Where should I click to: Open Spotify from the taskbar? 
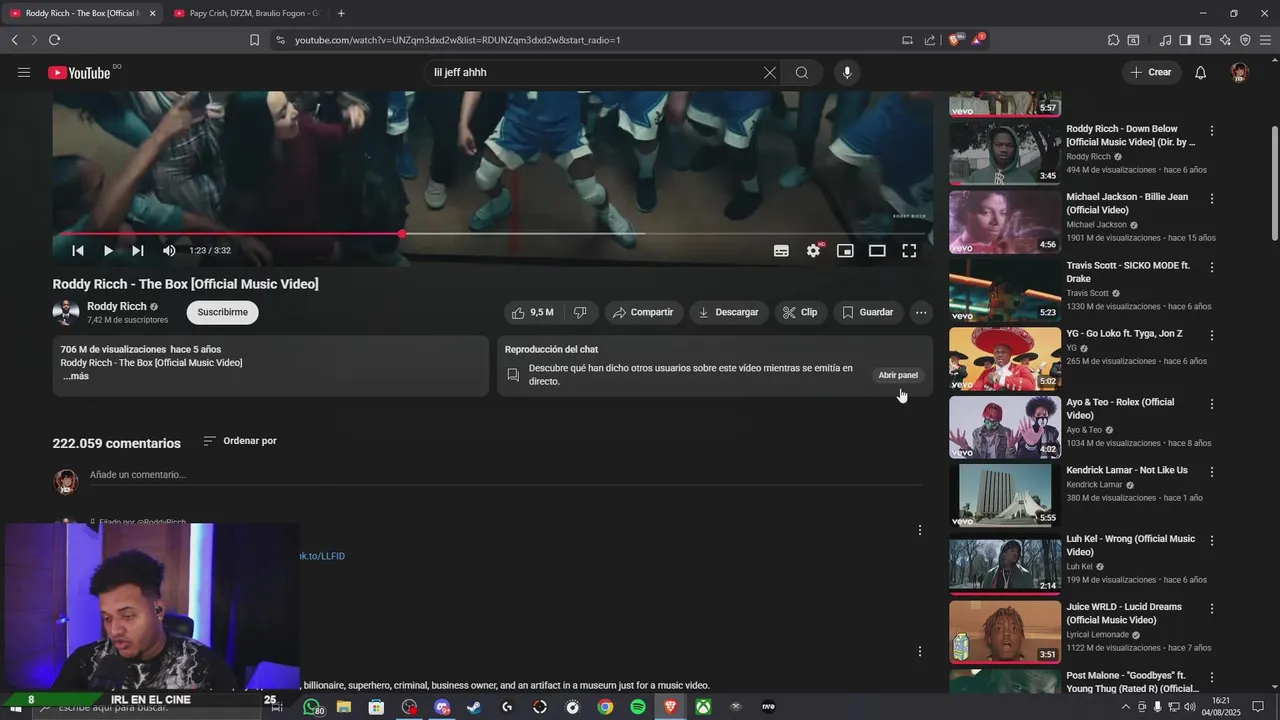[638, 707]
